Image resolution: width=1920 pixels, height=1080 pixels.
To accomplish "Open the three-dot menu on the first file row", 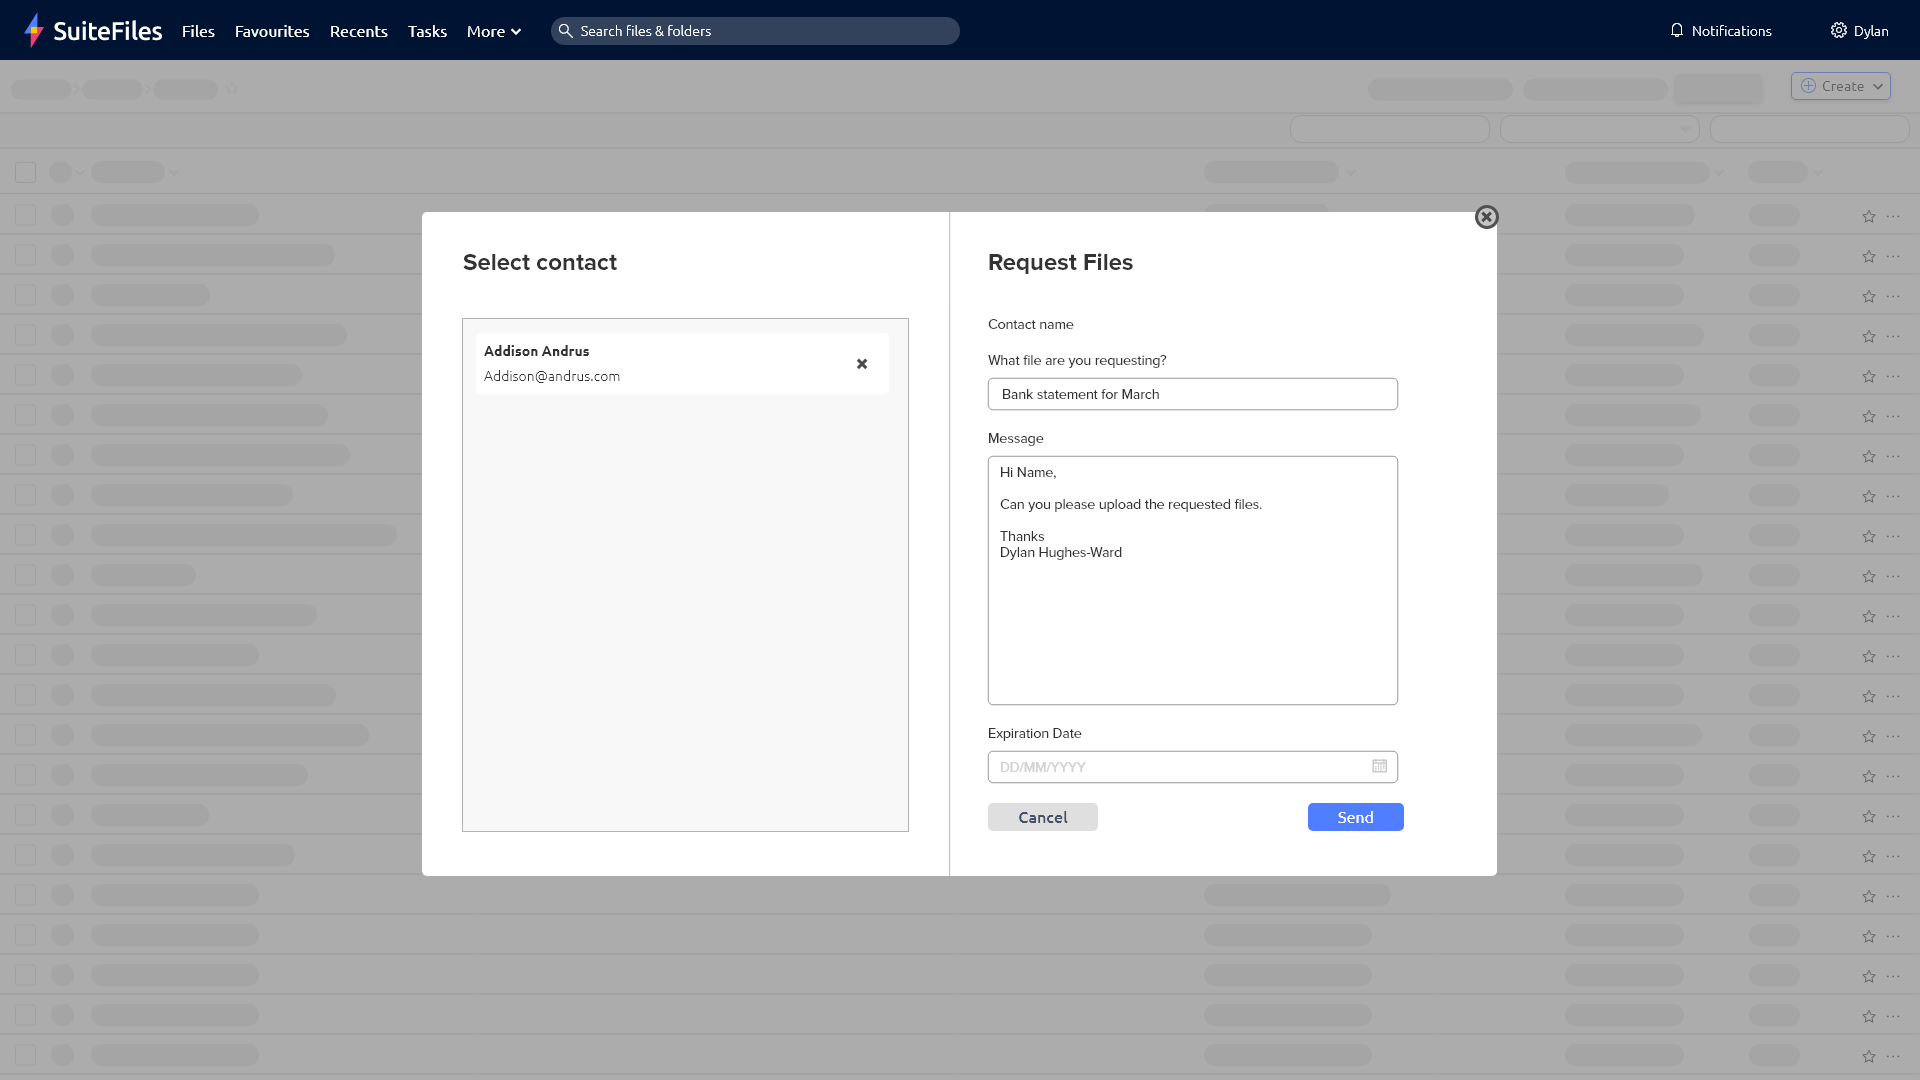I will (x=1894, y=215).
